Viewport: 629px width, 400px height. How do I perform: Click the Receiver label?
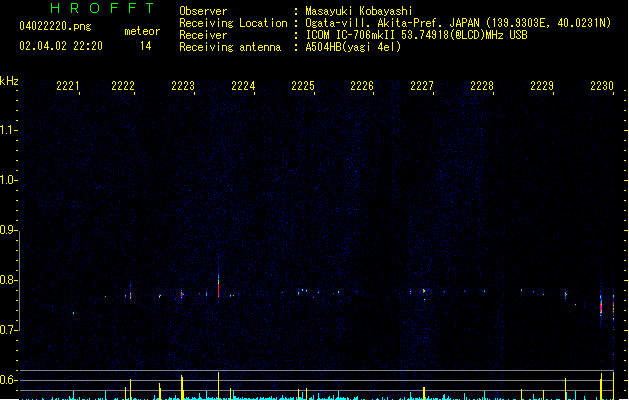(x=203, y=35)
